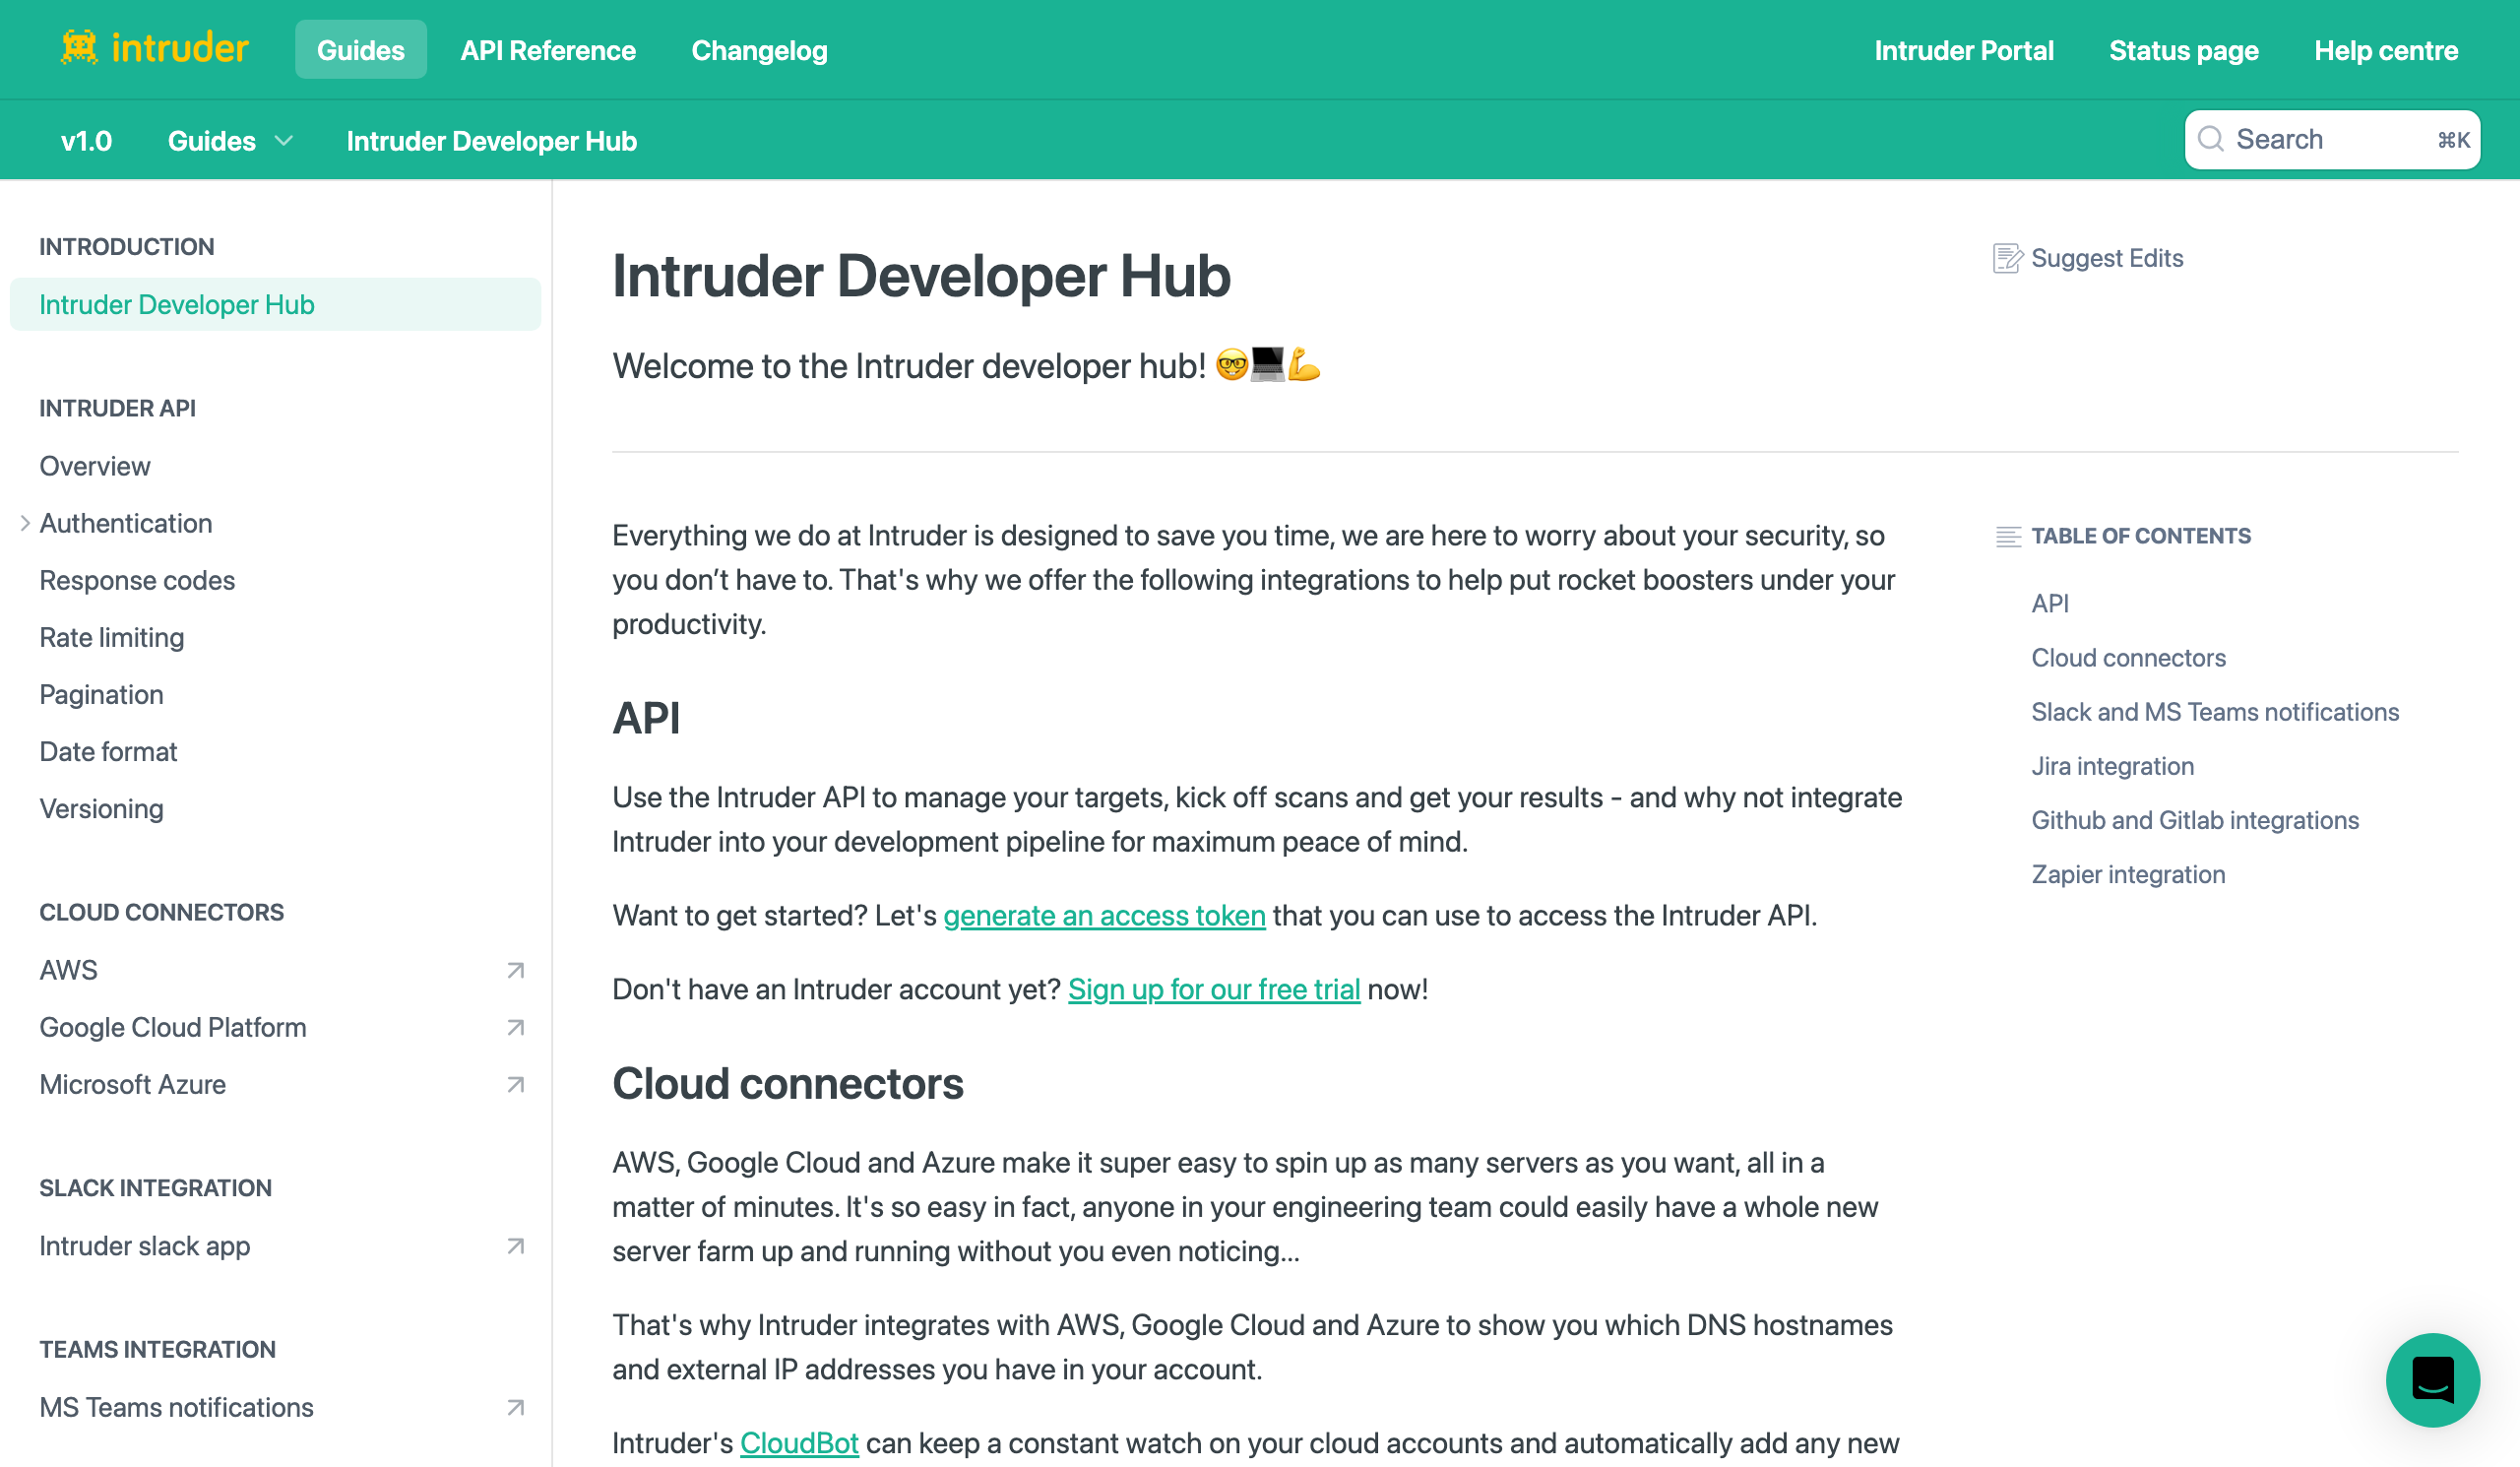Open the v1.0 version selector
2520x1467 pixels.
[86, 141]
